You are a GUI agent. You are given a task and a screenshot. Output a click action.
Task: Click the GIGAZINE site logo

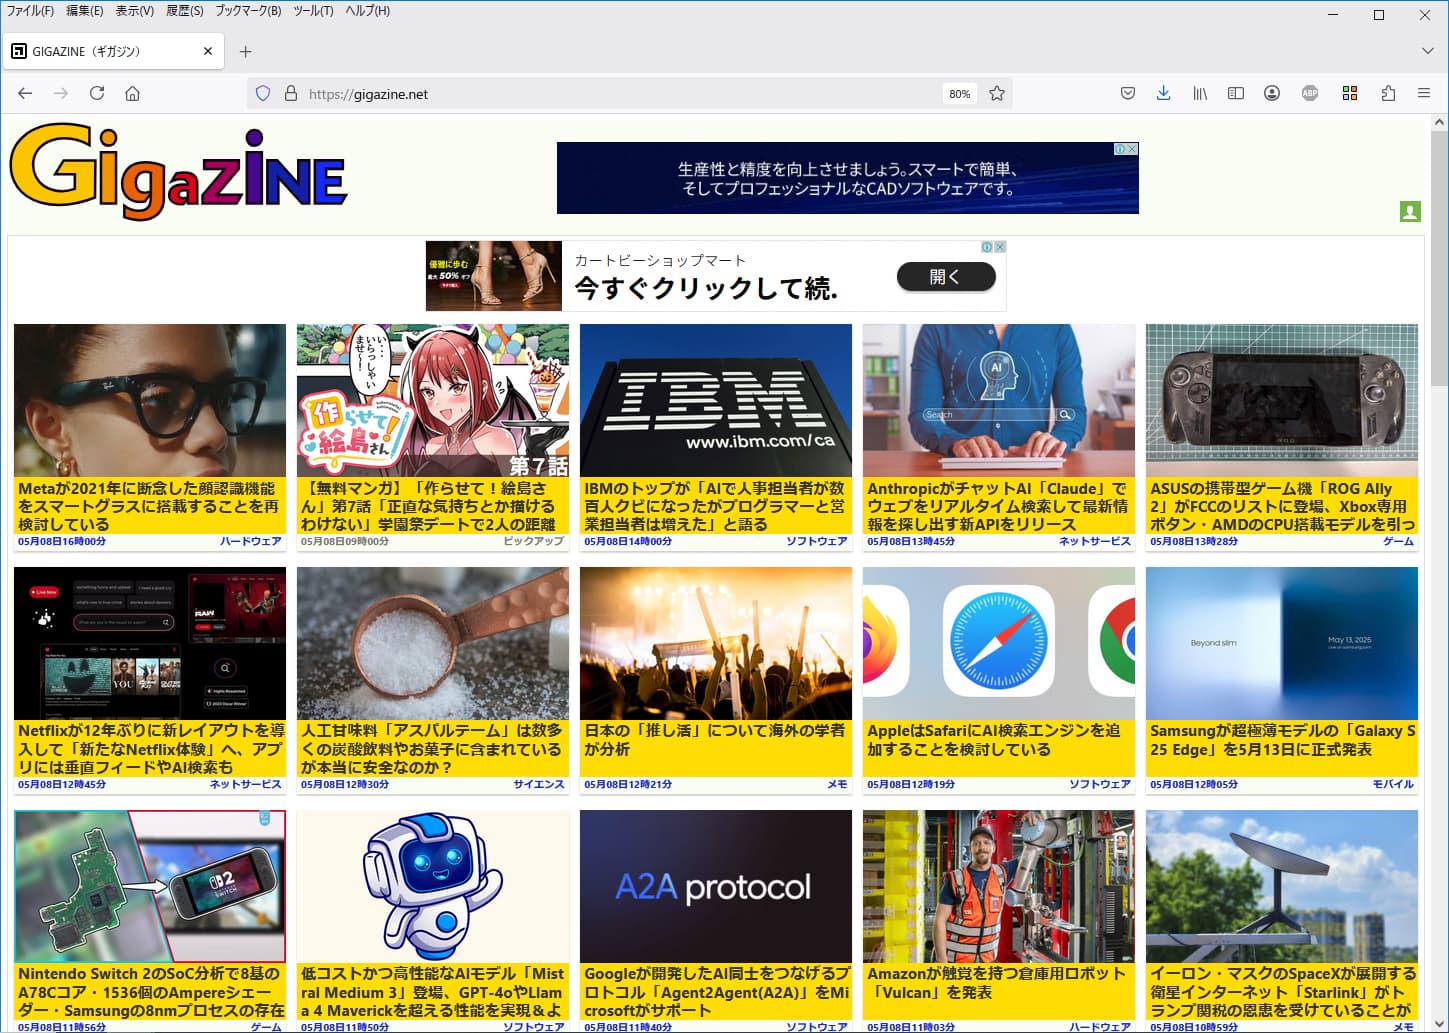click(x=178, y=172)
